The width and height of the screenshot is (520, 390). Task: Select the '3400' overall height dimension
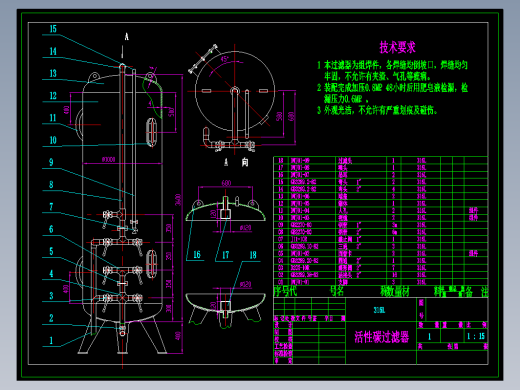click(178, 199)
